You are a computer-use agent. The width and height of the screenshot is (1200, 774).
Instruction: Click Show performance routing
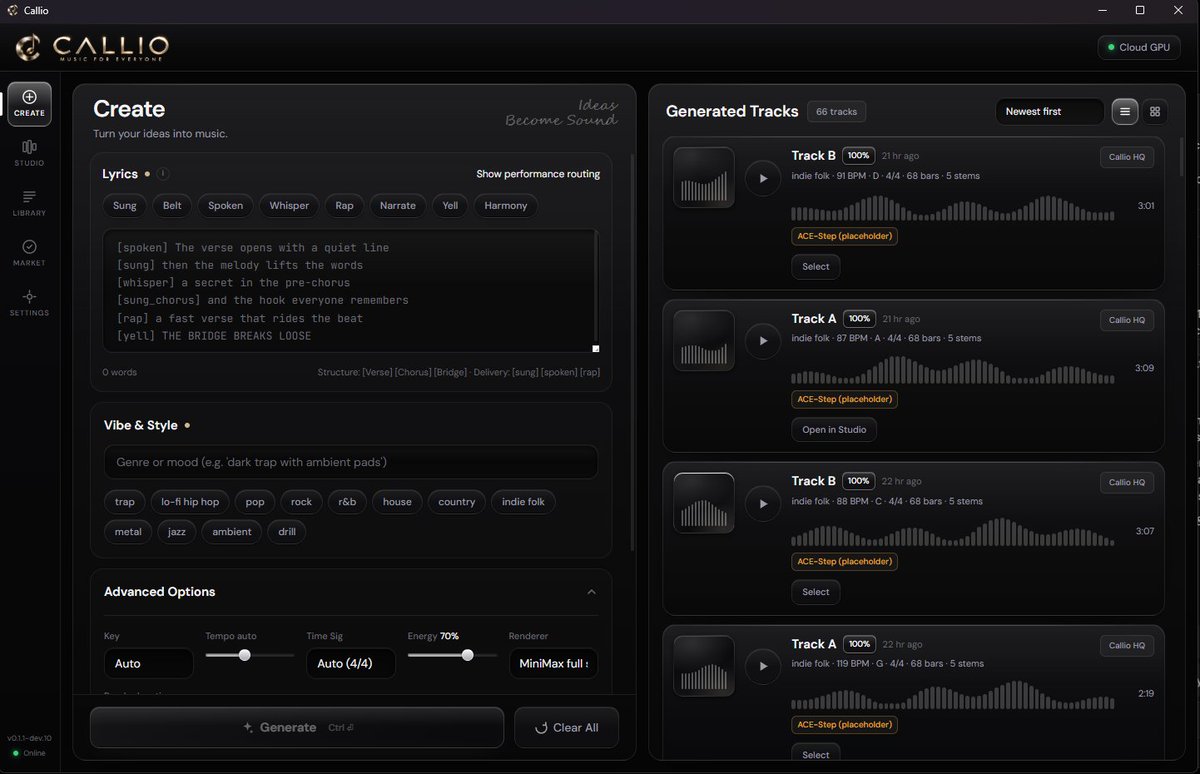[538, 174]
